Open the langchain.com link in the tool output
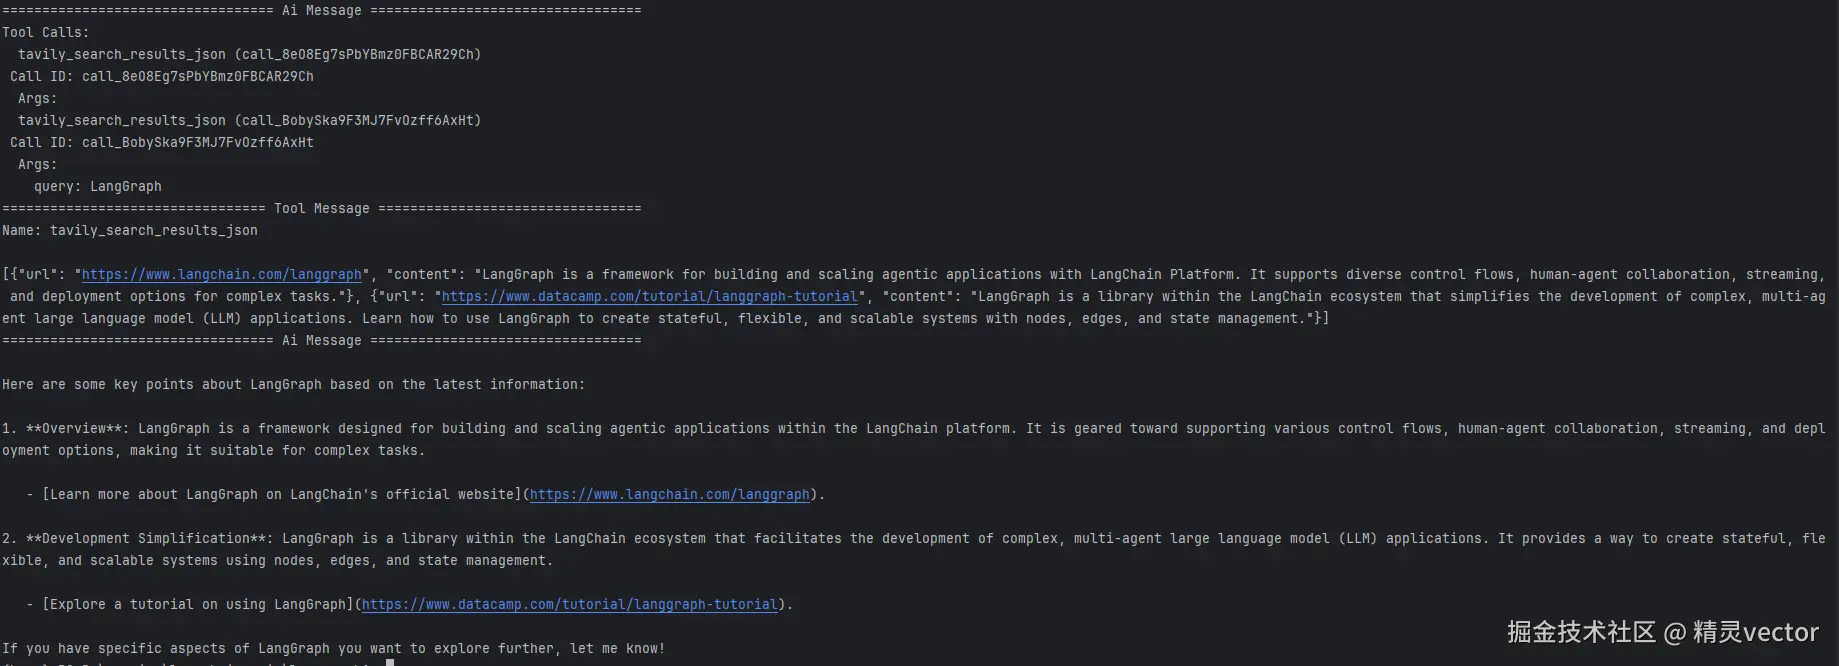 [221, 275]
